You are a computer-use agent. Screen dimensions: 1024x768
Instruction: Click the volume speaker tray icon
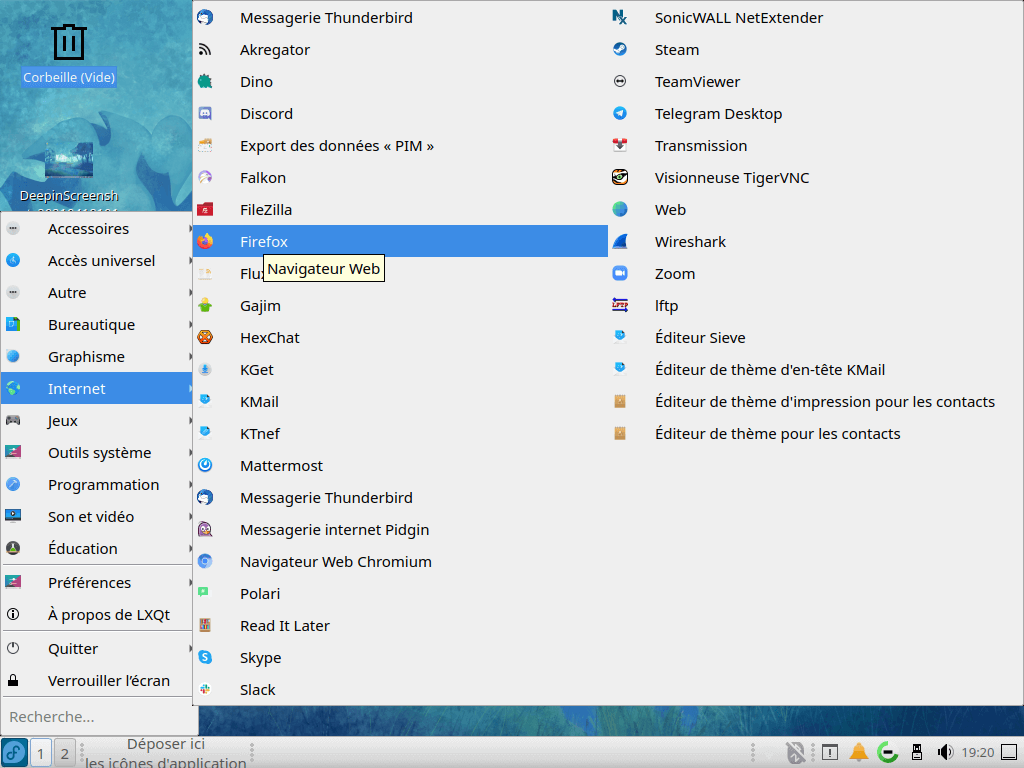tap(944, 752)
